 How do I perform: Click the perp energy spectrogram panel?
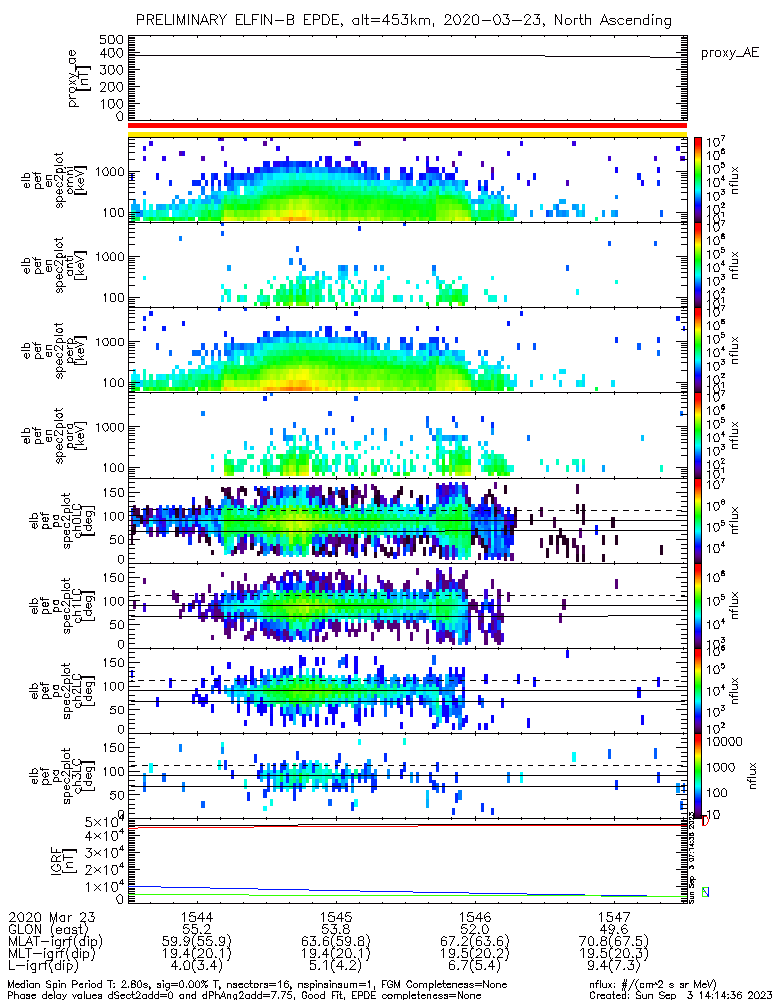click(x=408, y=350)
